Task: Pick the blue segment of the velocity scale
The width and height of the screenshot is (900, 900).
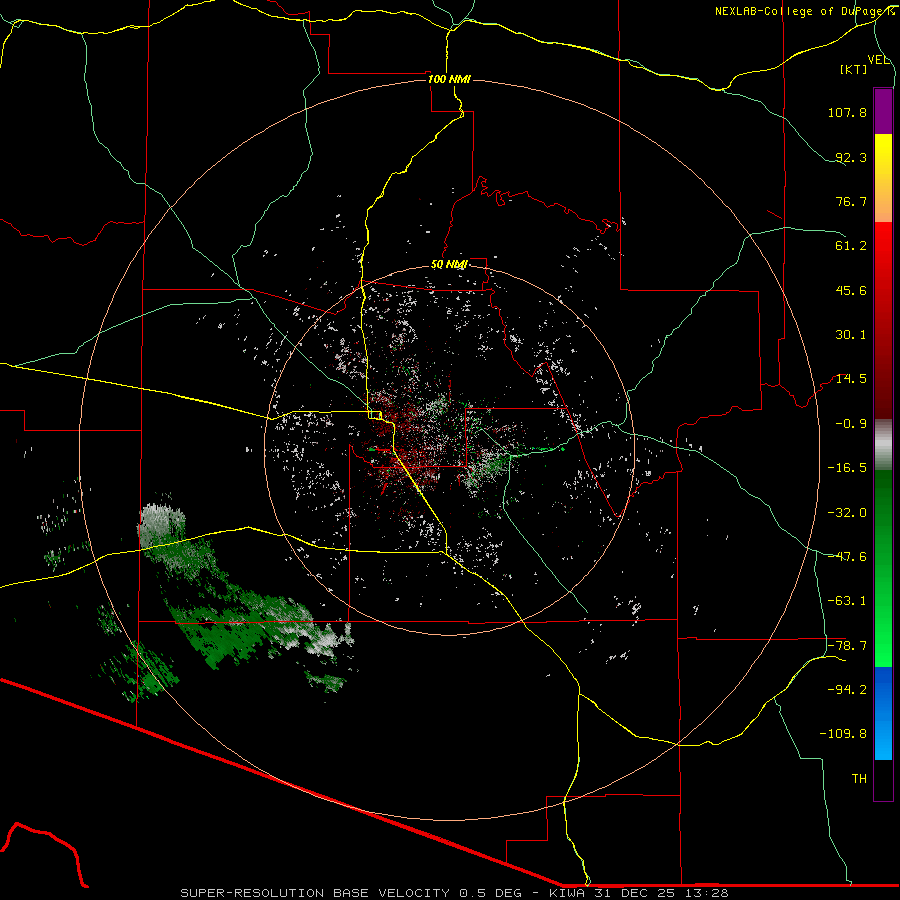Action: click(883, 713)
